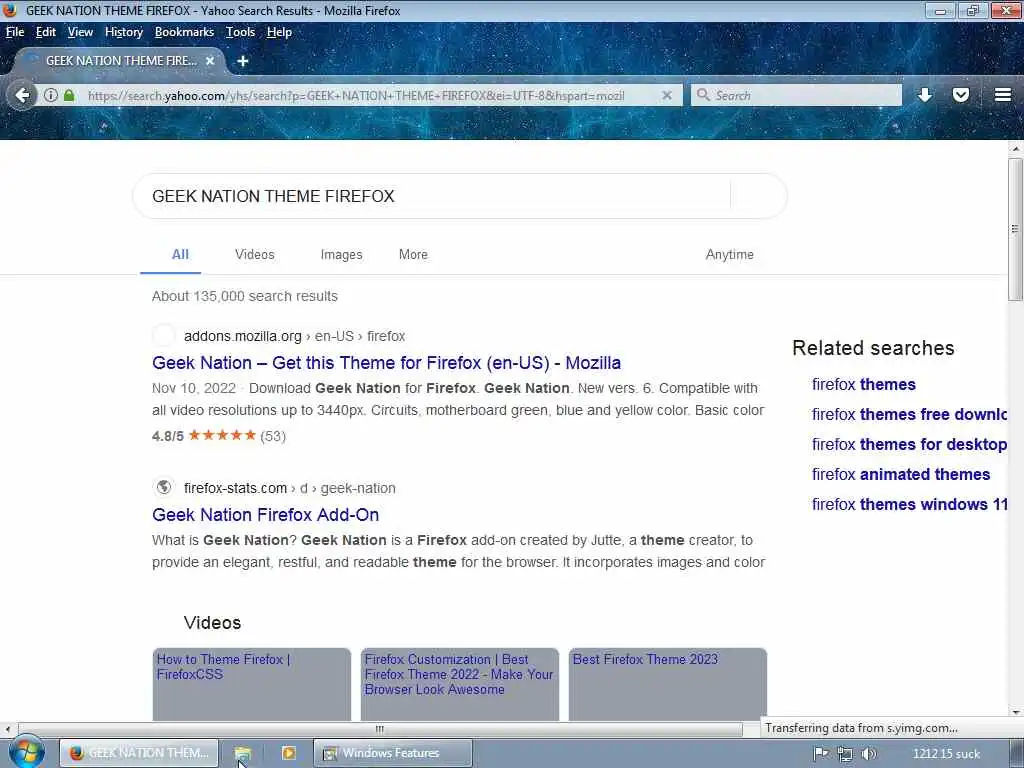Screen dimensions: 1024x768
Task: Open the History menu
Action: pos(123,32)
